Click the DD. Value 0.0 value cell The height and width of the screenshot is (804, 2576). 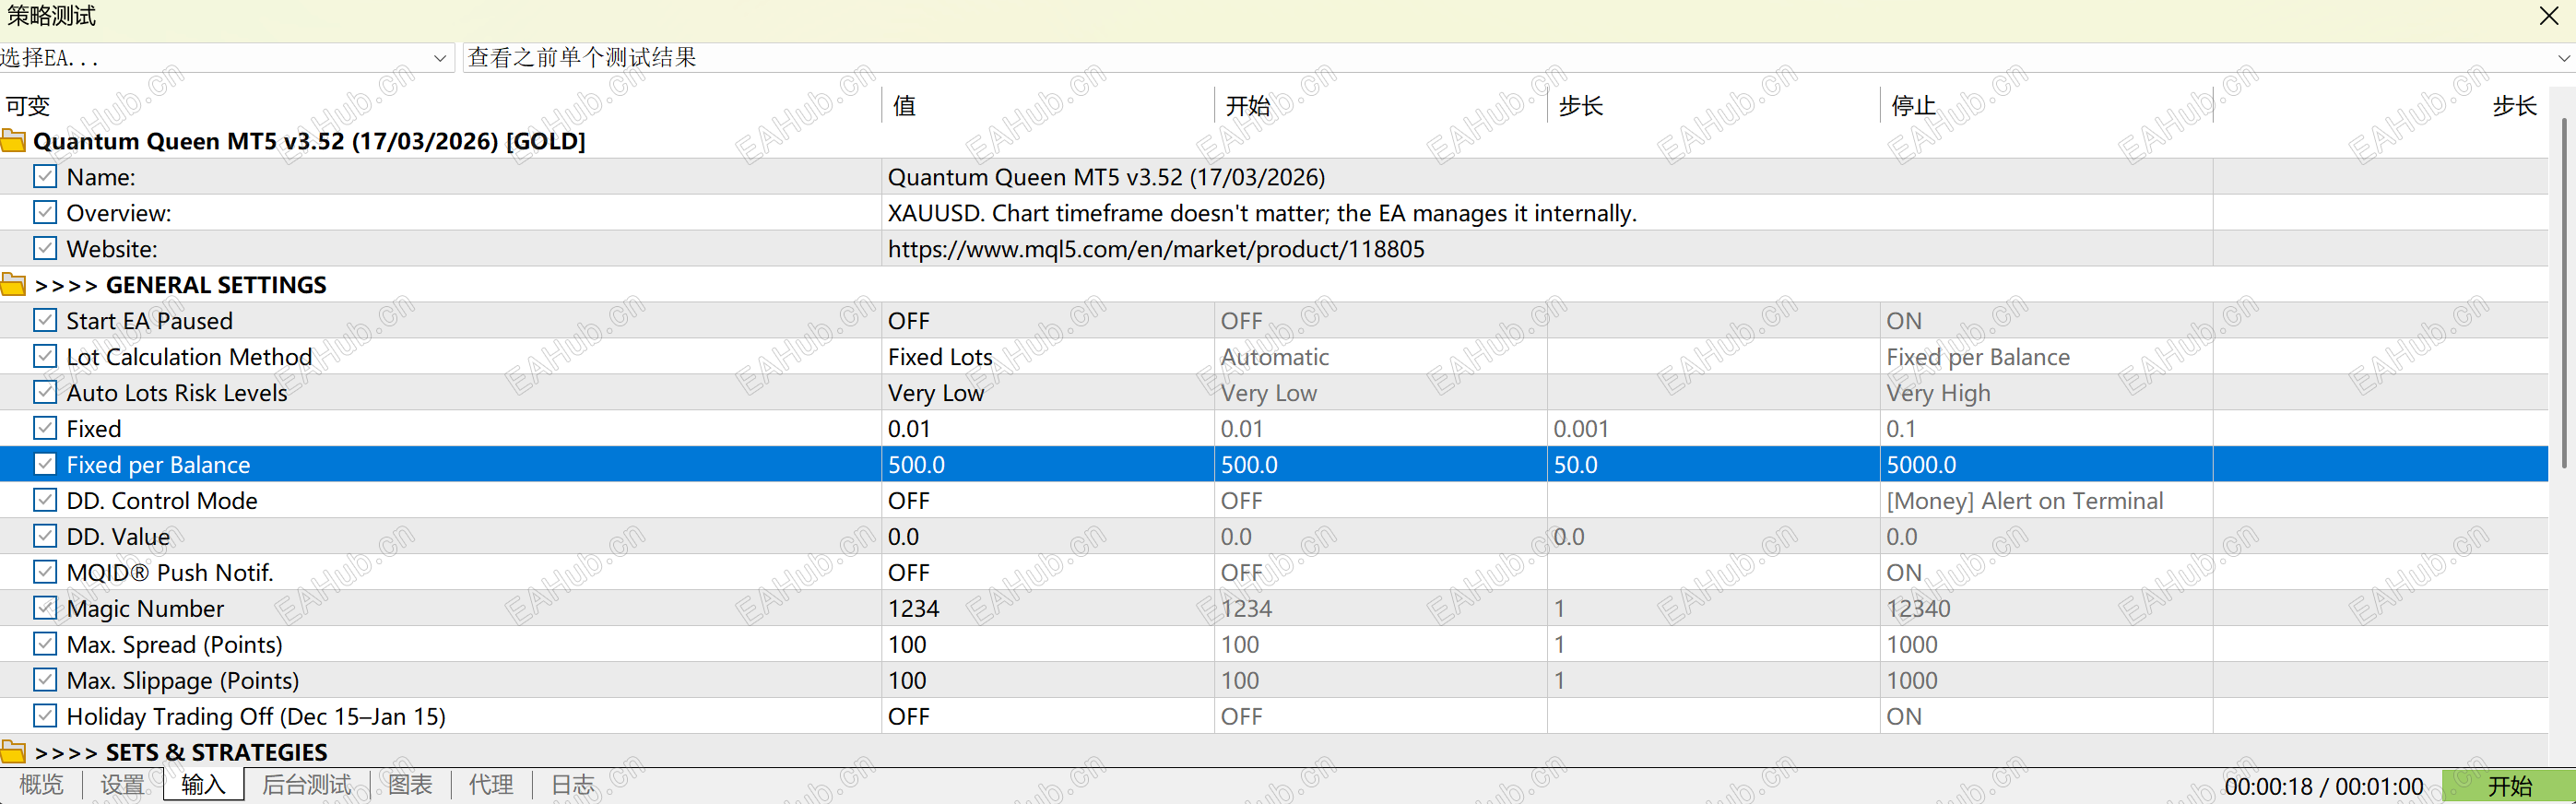(1048, 537)
